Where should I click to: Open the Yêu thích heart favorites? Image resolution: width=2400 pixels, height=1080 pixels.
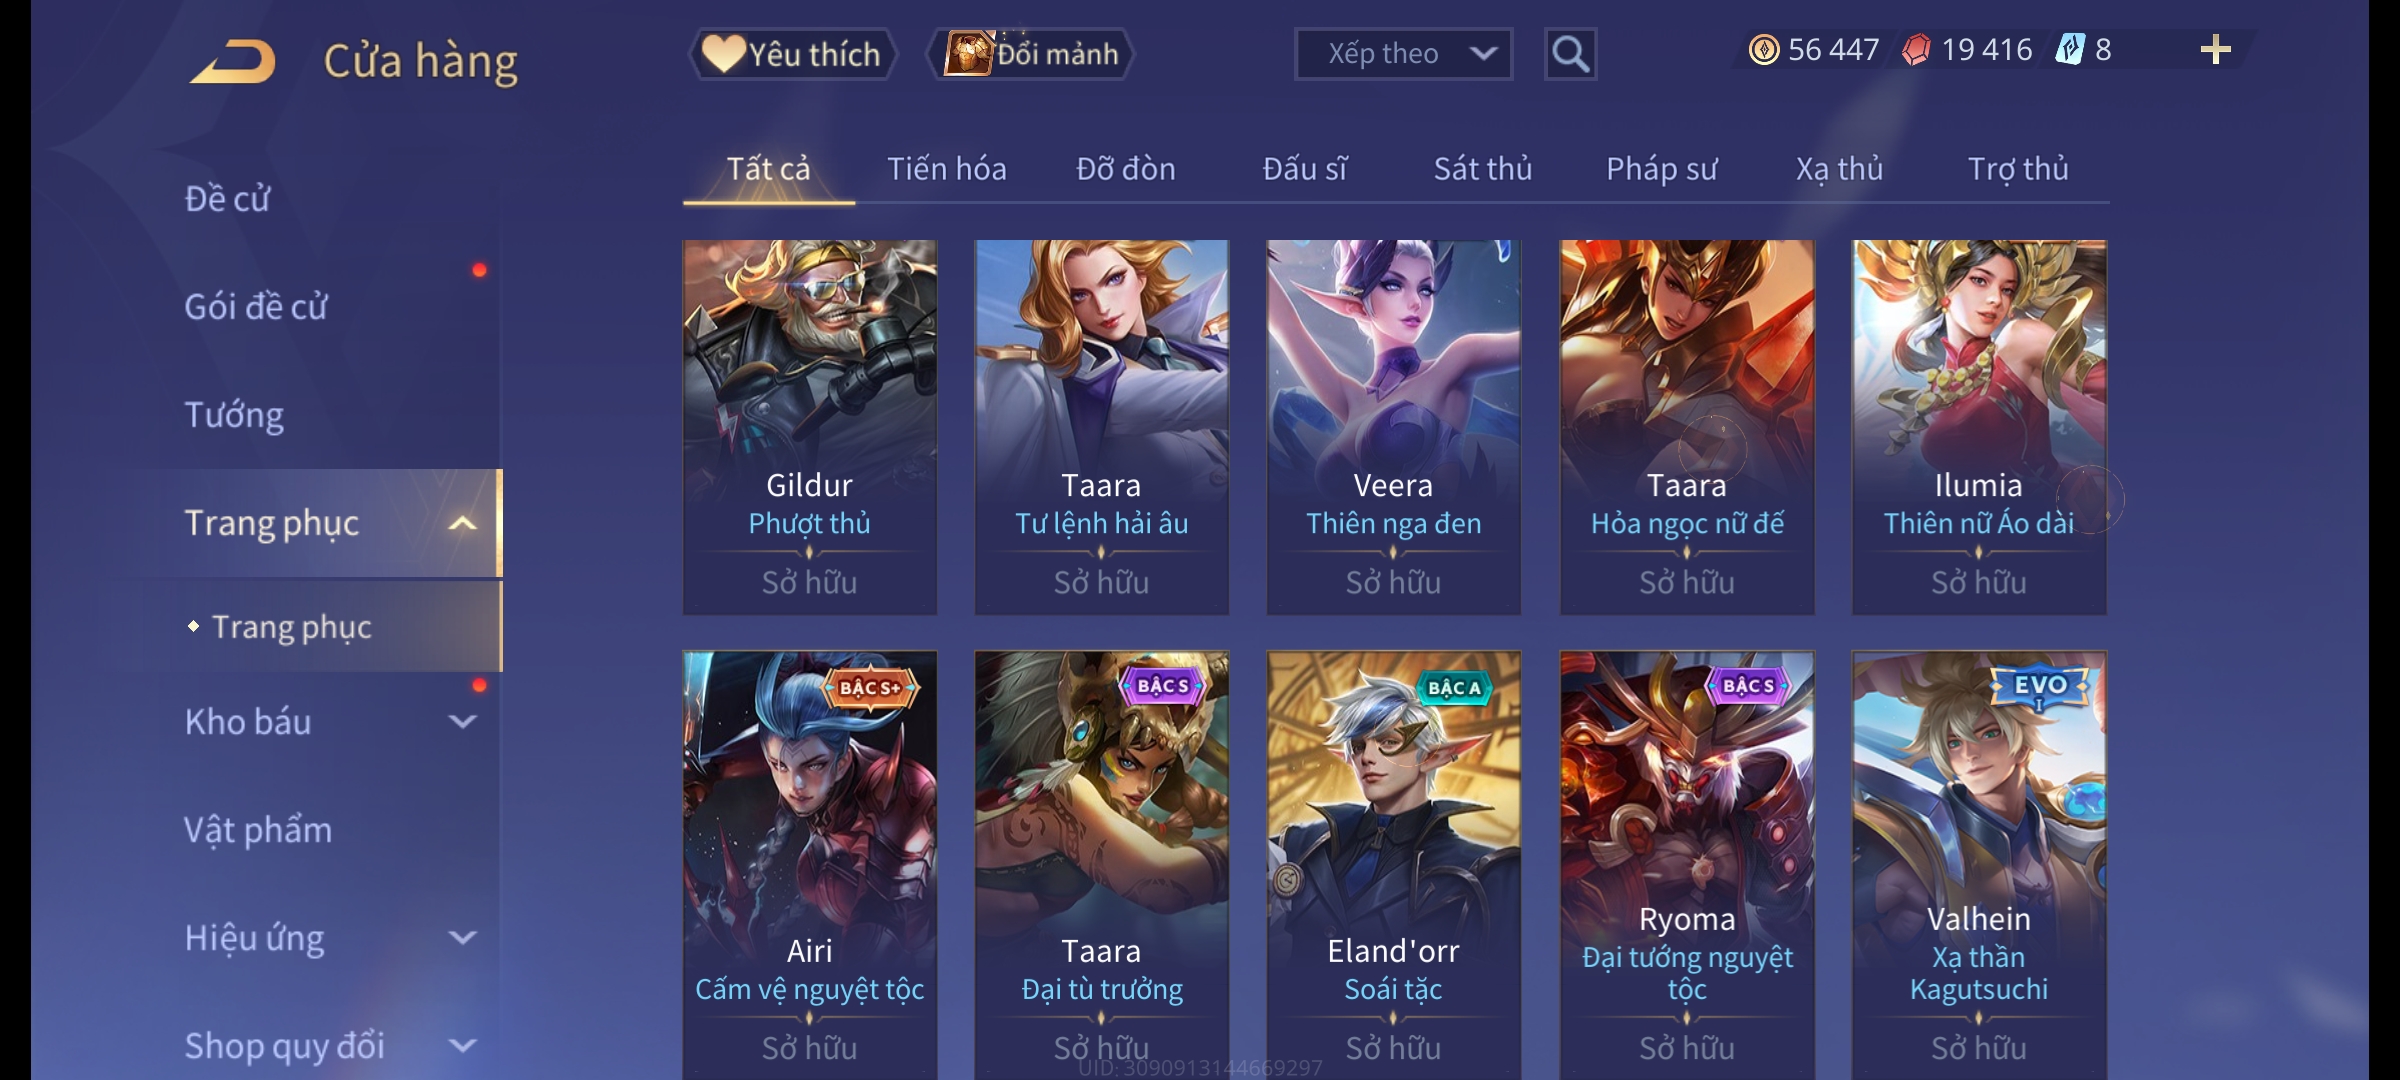(792, 54)
